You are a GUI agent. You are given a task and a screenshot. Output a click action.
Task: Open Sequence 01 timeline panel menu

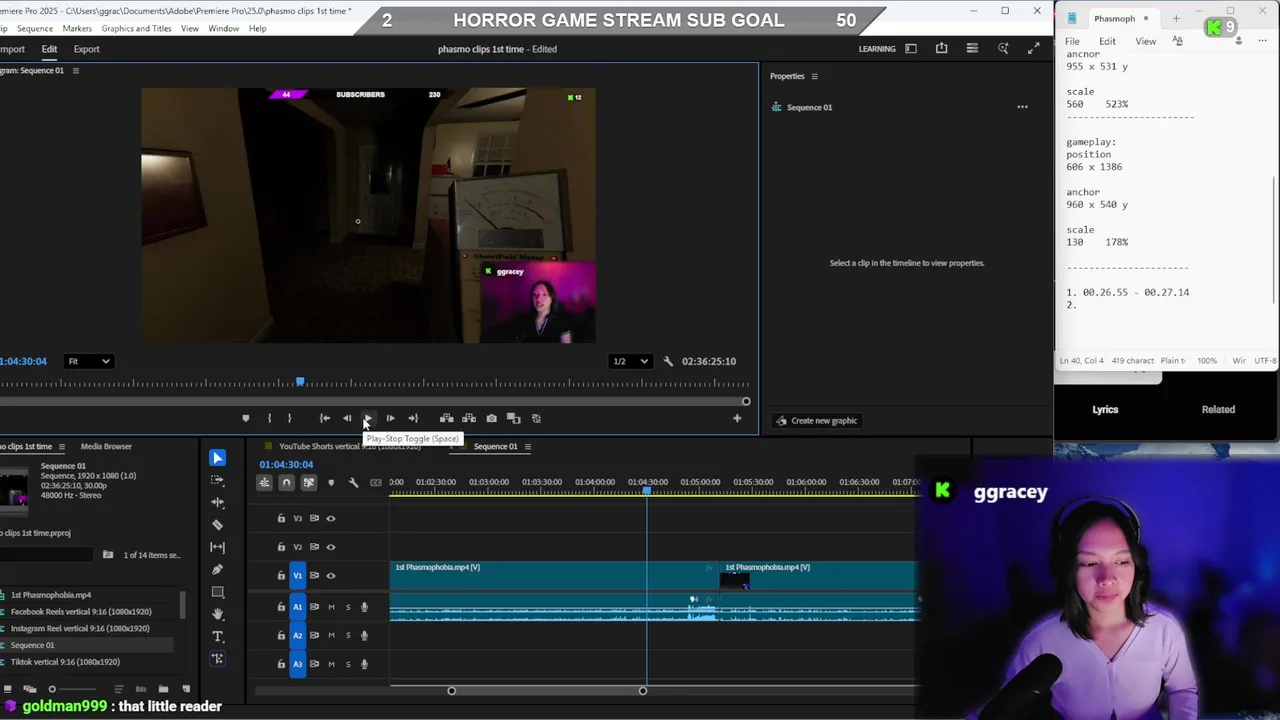pyautogui.click(x=527, y=447)
